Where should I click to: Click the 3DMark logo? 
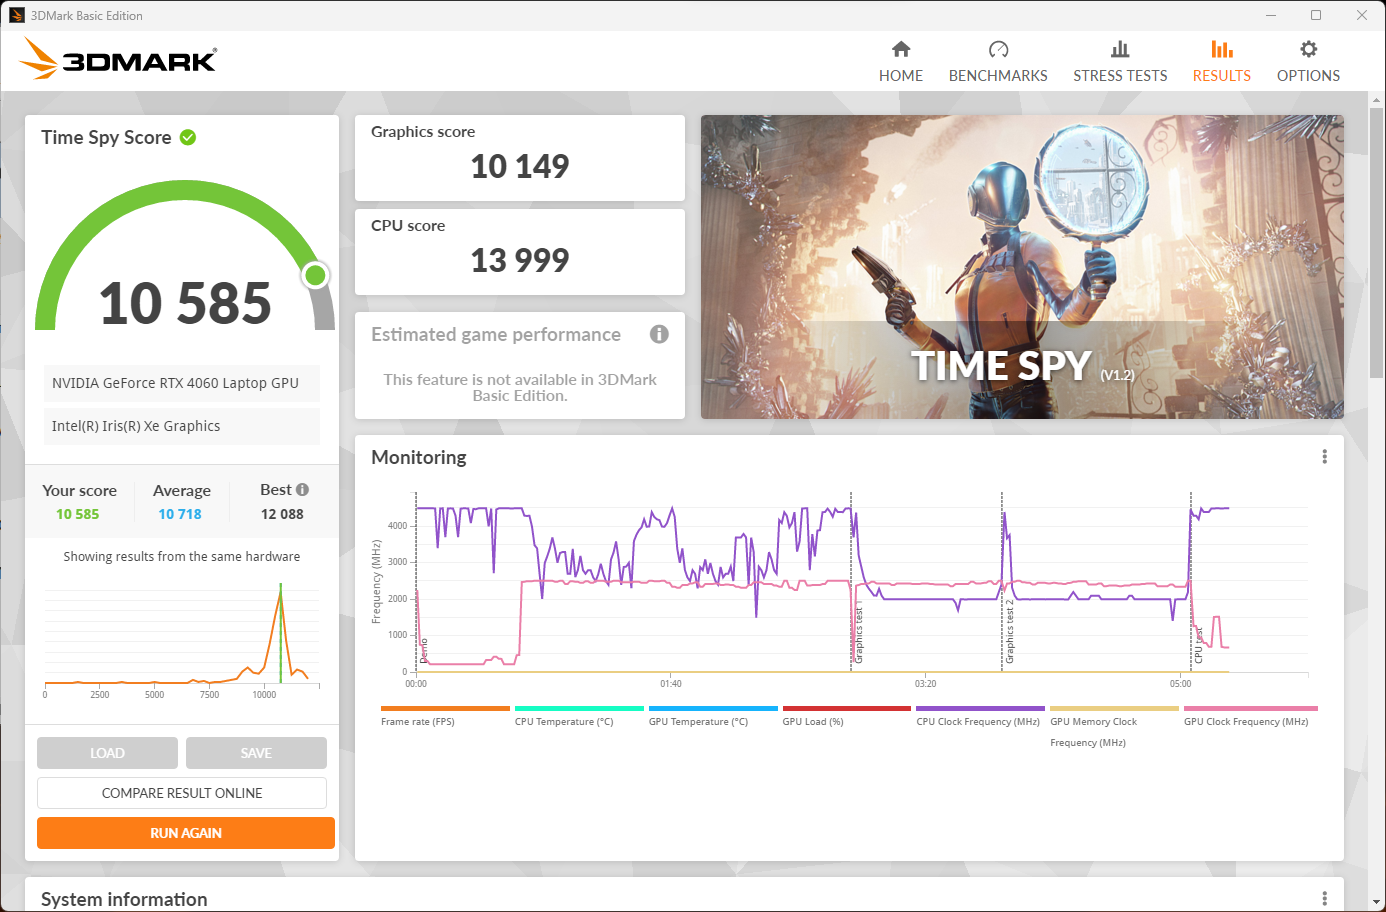click(x=118, y=59)
